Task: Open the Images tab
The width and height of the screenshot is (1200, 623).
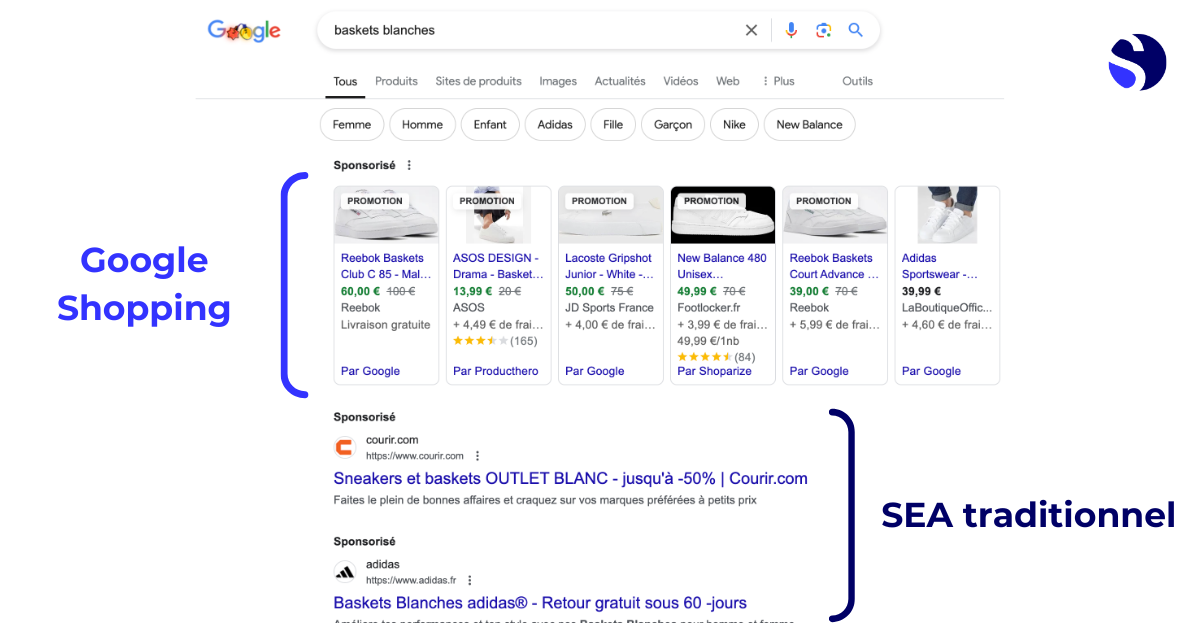Action: (558, 81)
